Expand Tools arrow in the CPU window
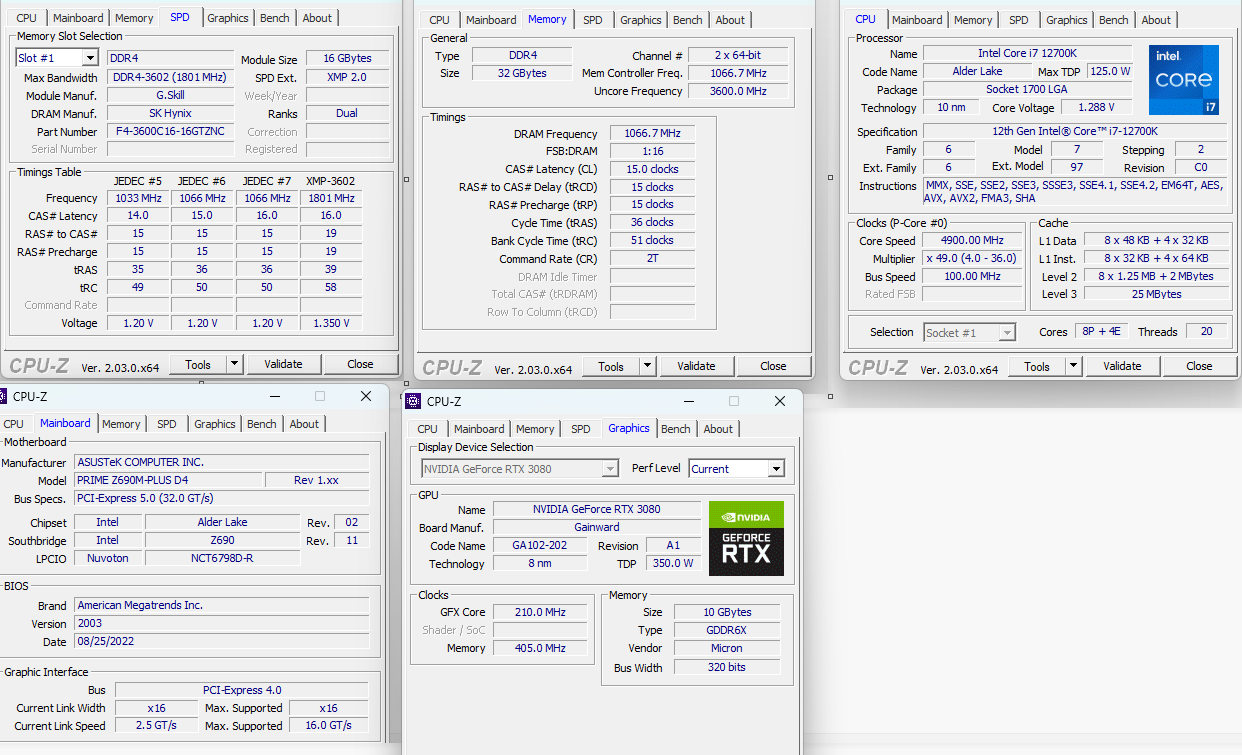 1074,366
